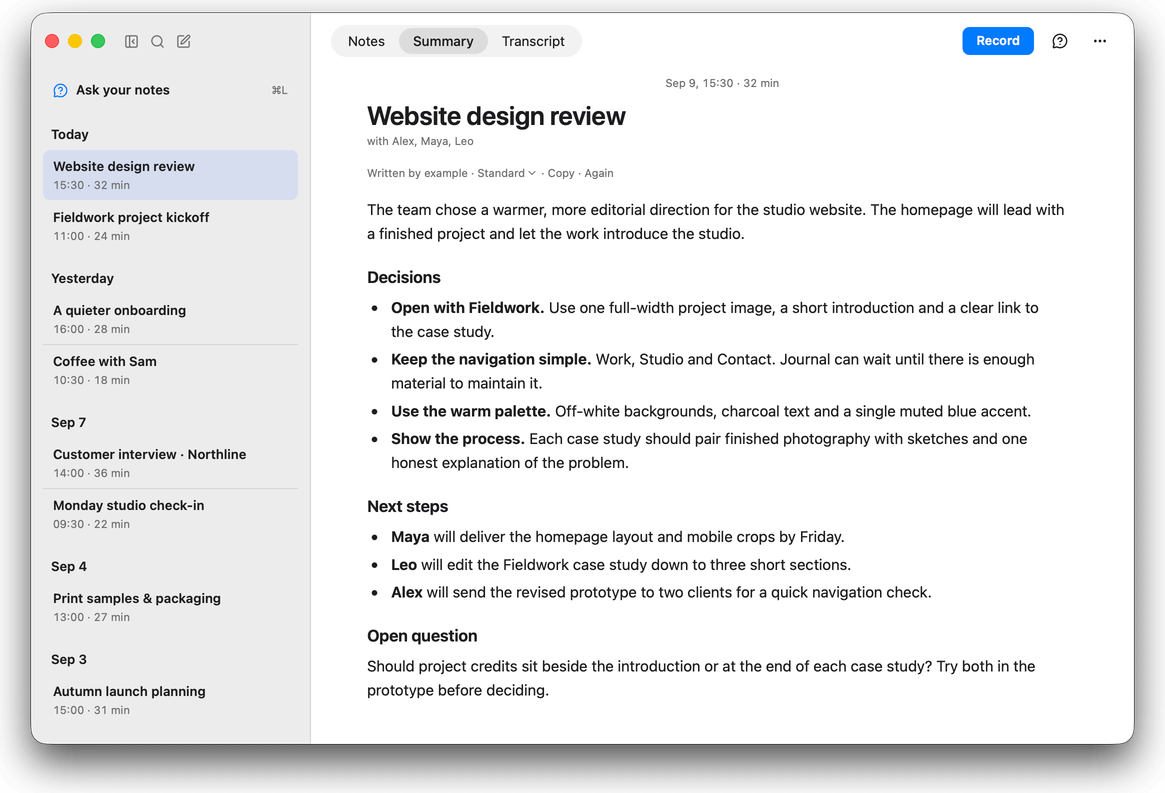Click the Today section label in the sidebar

(x=70, y=135)
